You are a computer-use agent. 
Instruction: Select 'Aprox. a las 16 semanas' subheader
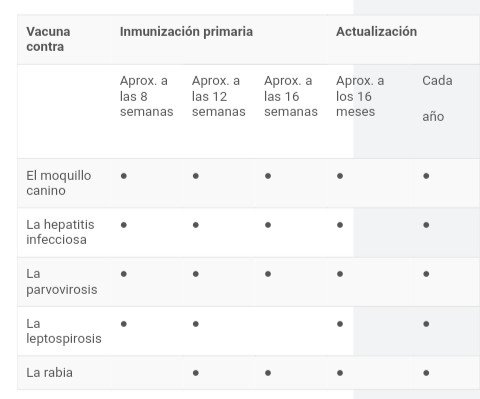291,96
